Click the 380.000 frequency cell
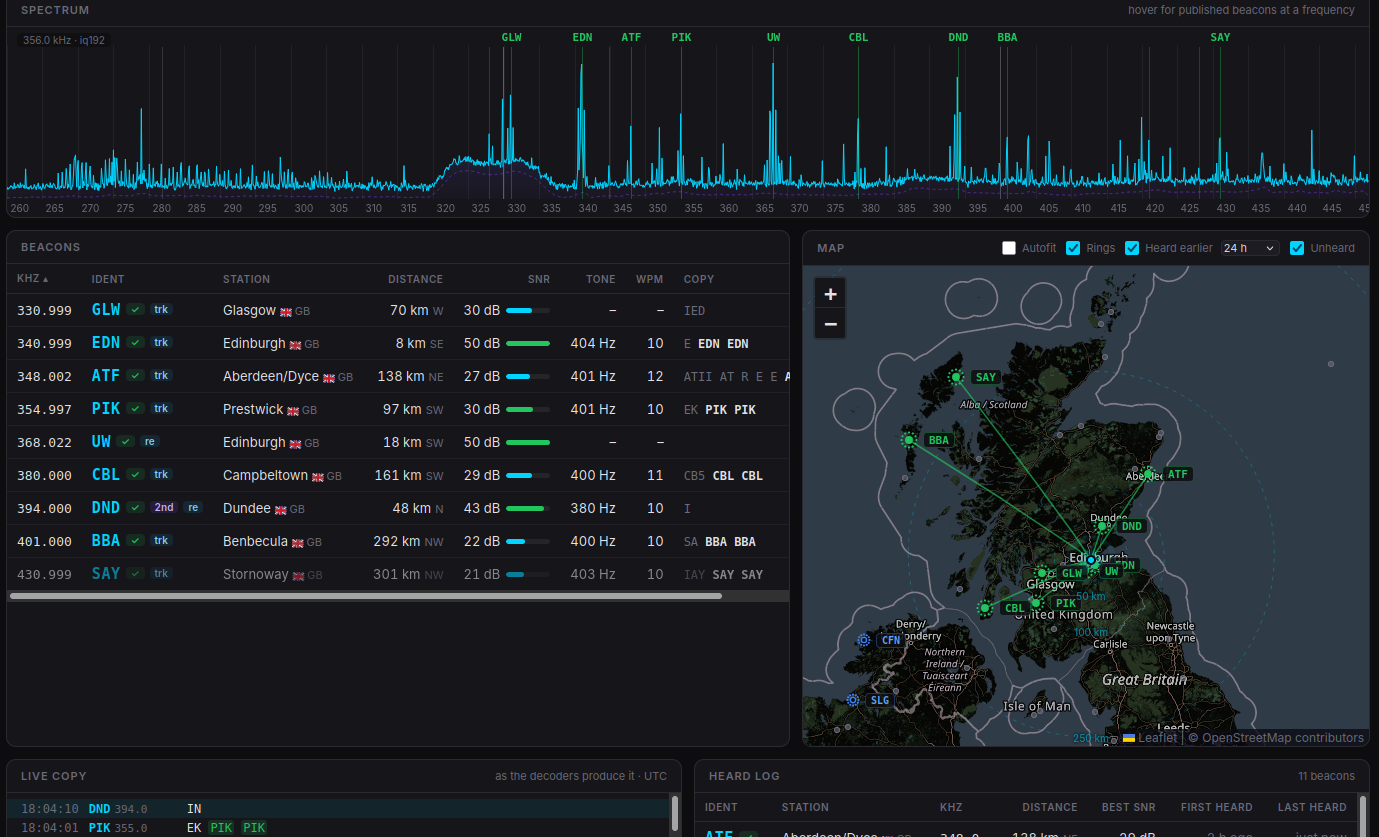 tap(44, 476)
